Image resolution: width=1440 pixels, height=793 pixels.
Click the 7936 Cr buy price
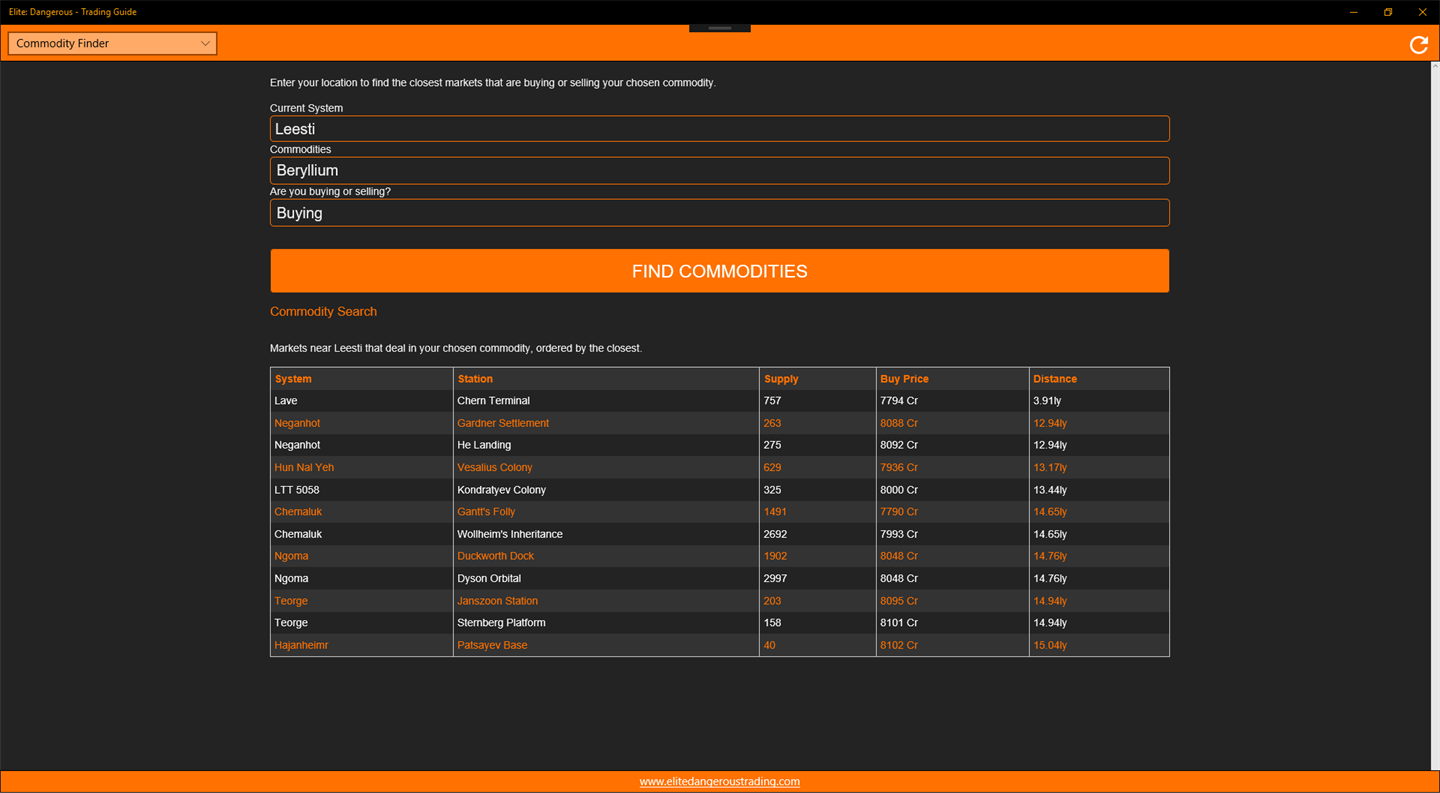899,468
